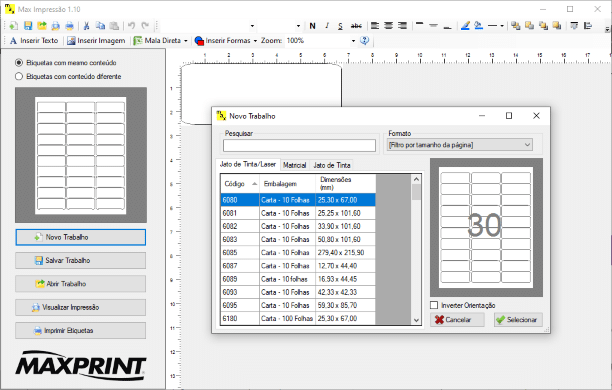Align text center

point(388,26)
